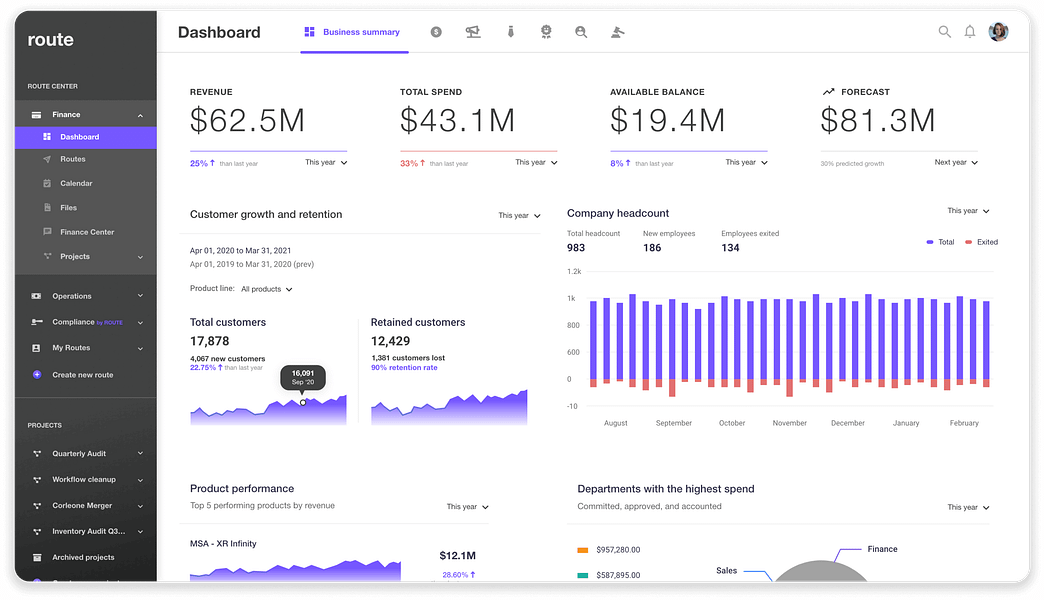
Task: Open the megaphone marketing tab icon
Action: click(x=473, y=32)
